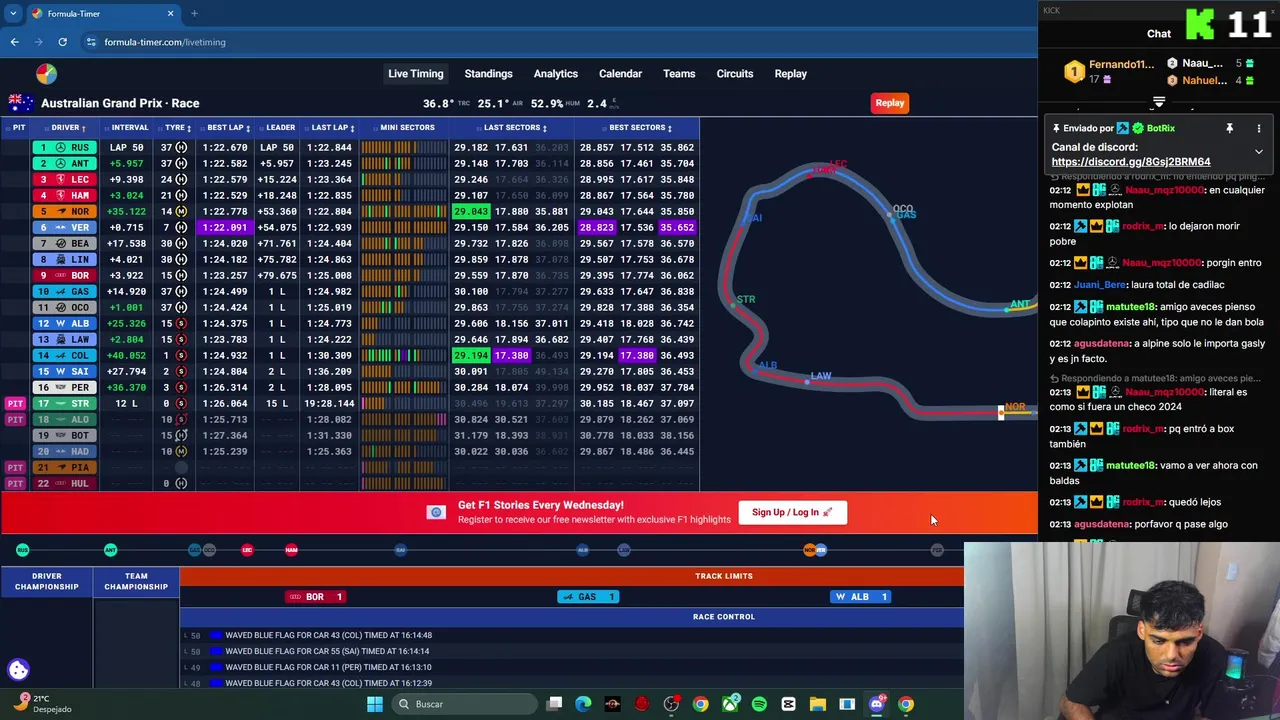
Task: Select position 6 VER driver badge
Action: click(65, 227)
